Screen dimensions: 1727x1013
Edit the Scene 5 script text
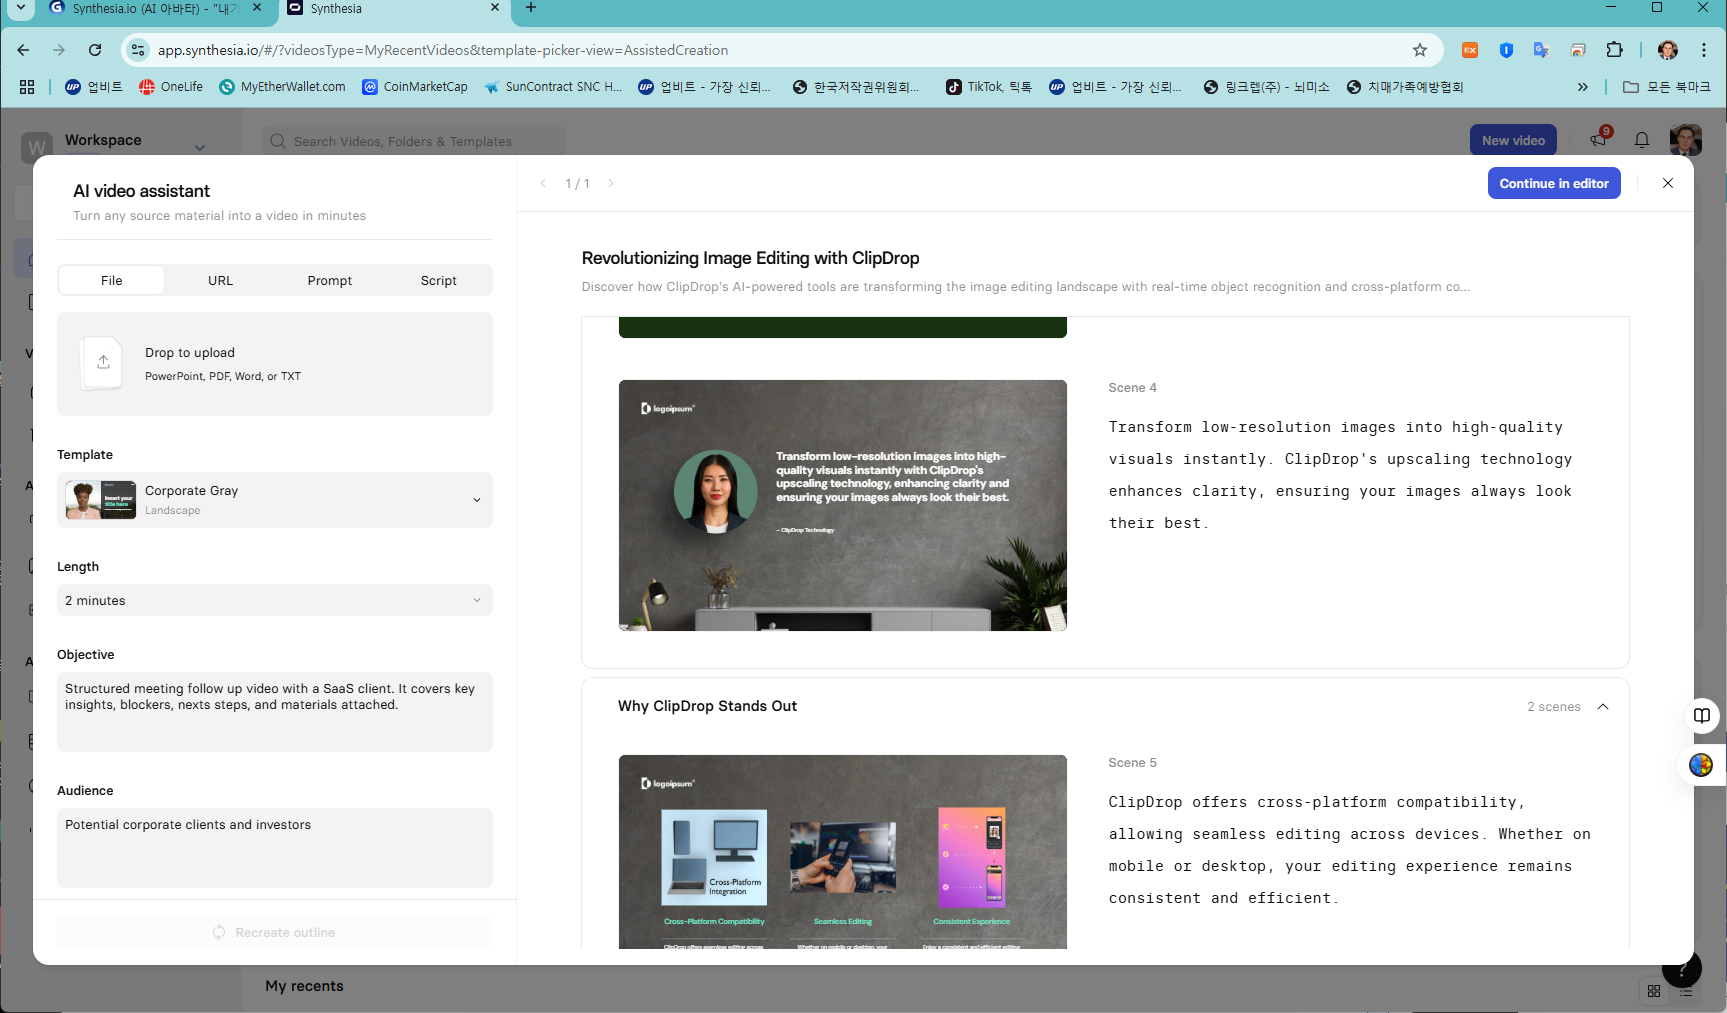coord(1349,850)
